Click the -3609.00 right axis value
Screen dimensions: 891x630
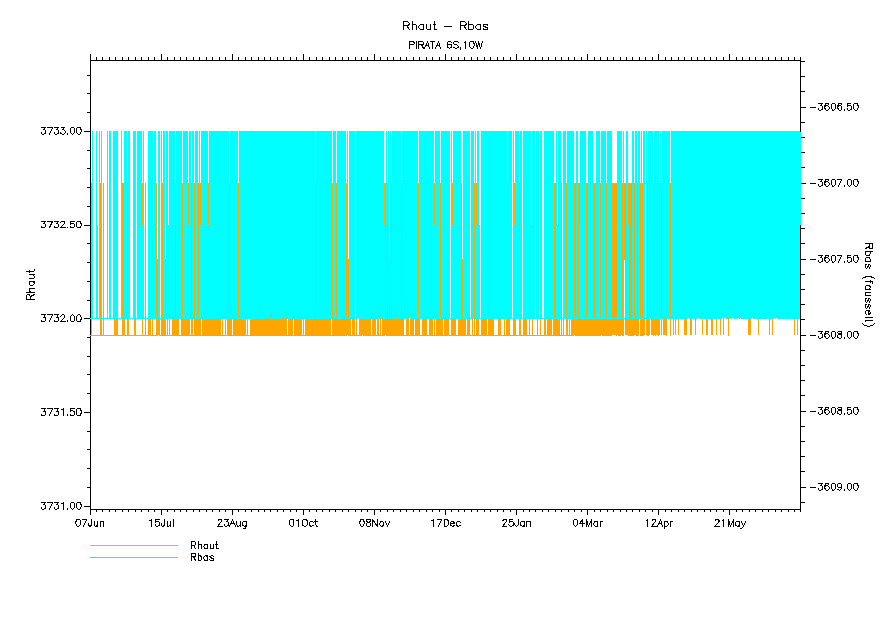pyautogui.click(x=835, y=487)
